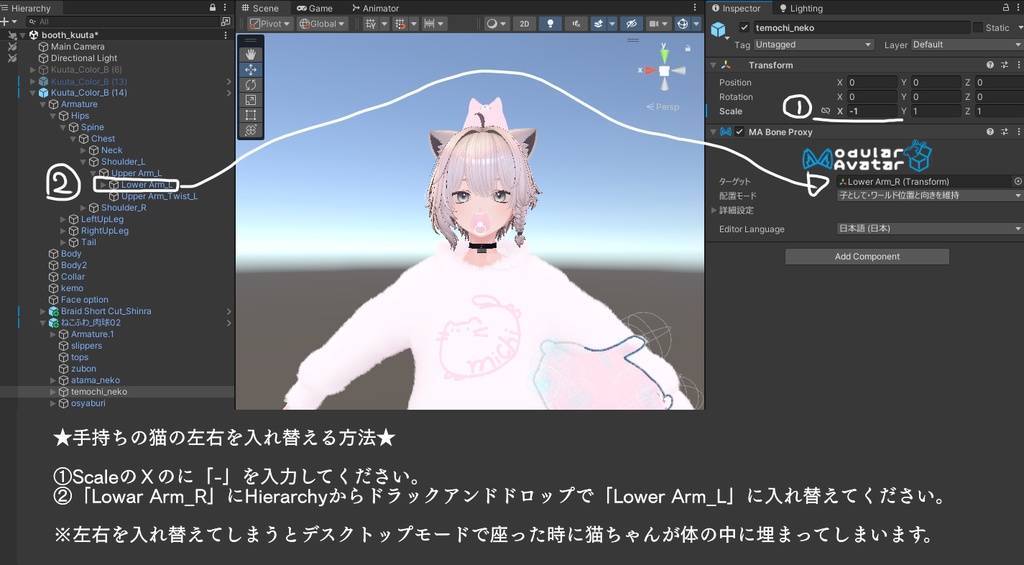Select the Scale tool in Scene toolbar
Viewport: 1024px width, 565px height.
tap(251, 100)
